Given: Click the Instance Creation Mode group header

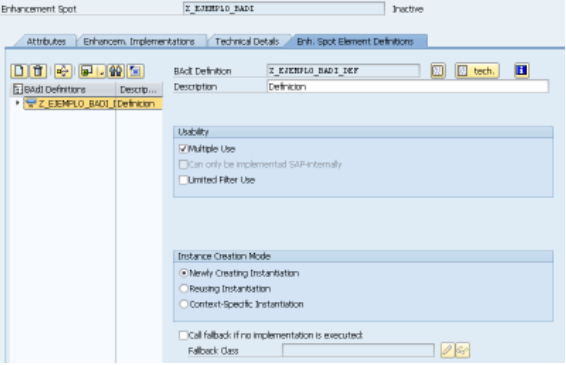Looking at the screenshot, I should (x=363, y=256).
